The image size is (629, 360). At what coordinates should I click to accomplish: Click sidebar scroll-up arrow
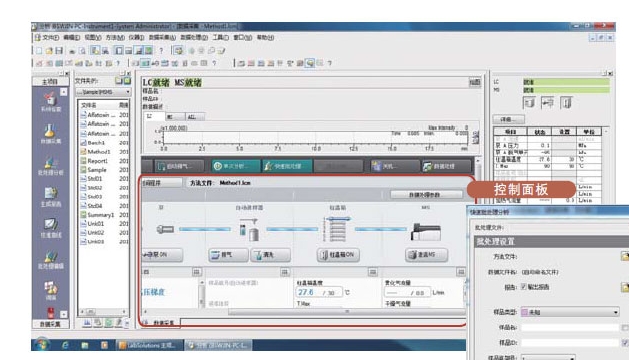[x=64, y=92]
